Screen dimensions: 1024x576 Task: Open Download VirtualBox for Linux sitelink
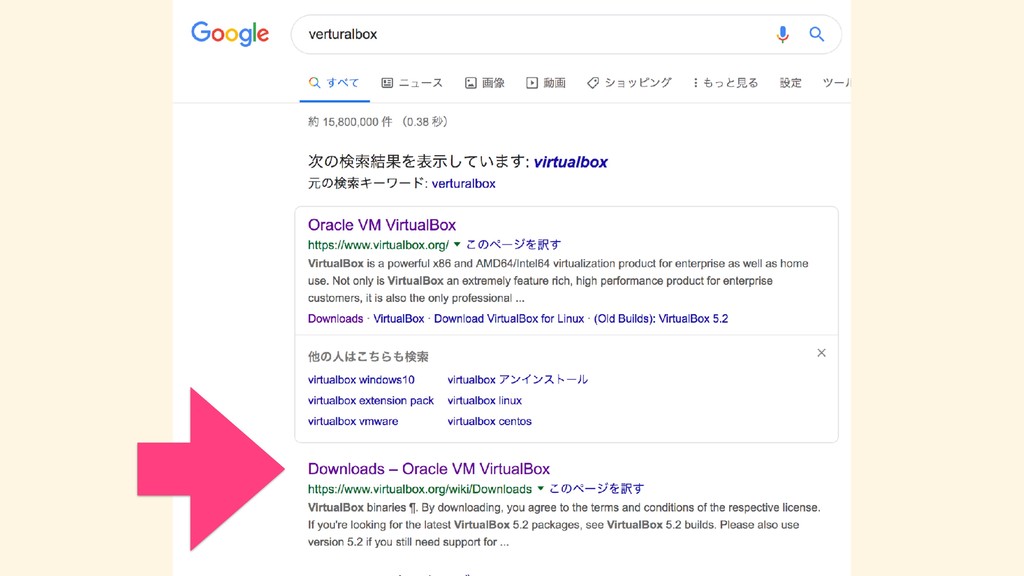[x=509, y=319]
